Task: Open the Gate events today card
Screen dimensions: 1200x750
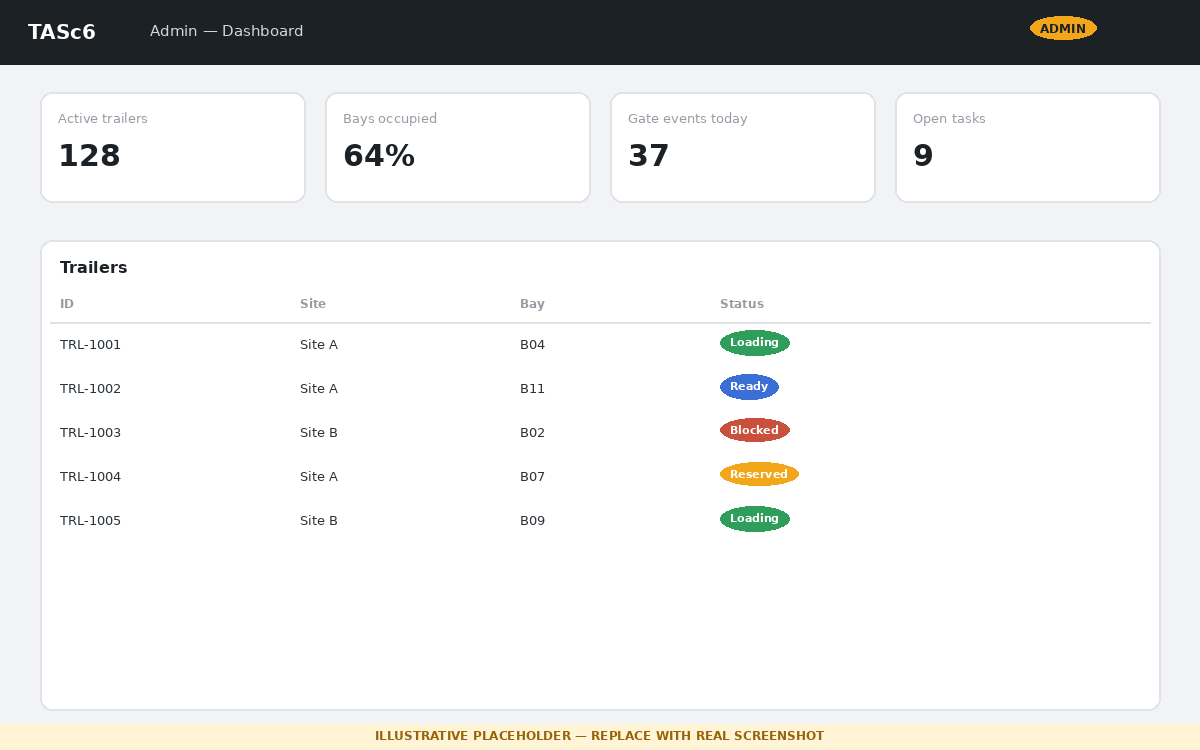Action: 743,147
